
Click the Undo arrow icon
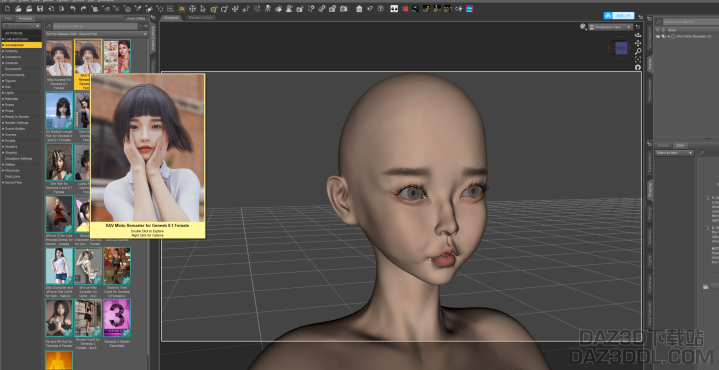72,9
